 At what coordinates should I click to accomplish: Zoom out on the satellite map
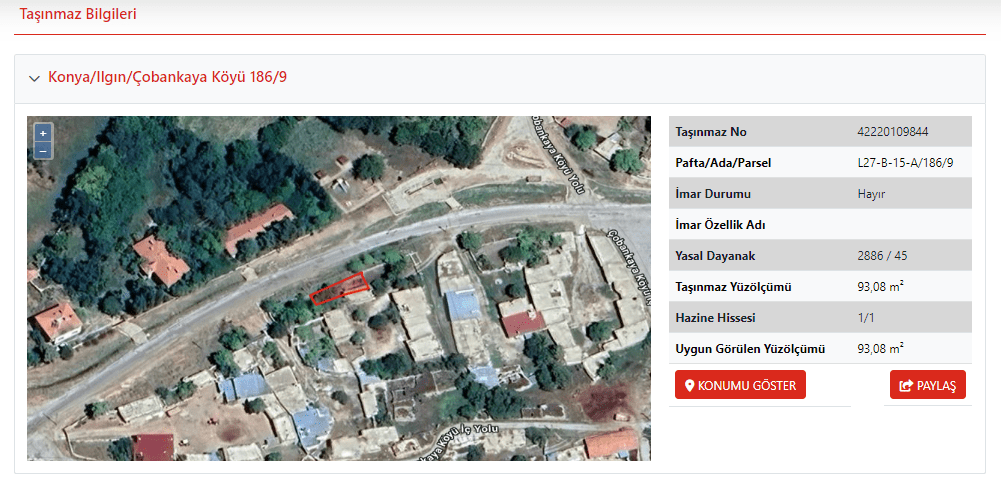pyautogui.click(x=42, y=150)
